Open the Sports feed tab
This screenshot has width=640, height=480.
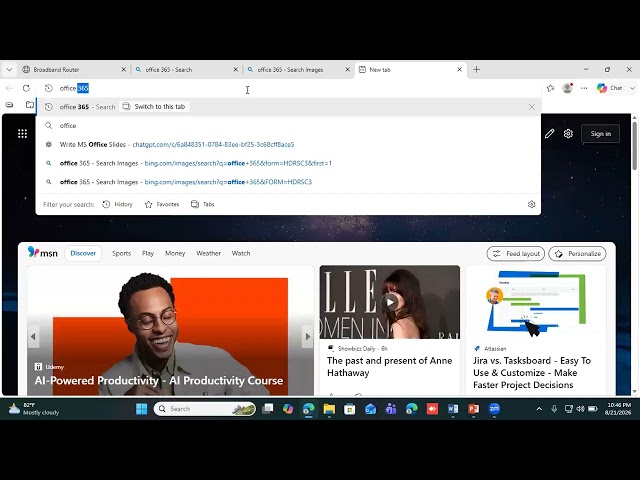point(122,253)
